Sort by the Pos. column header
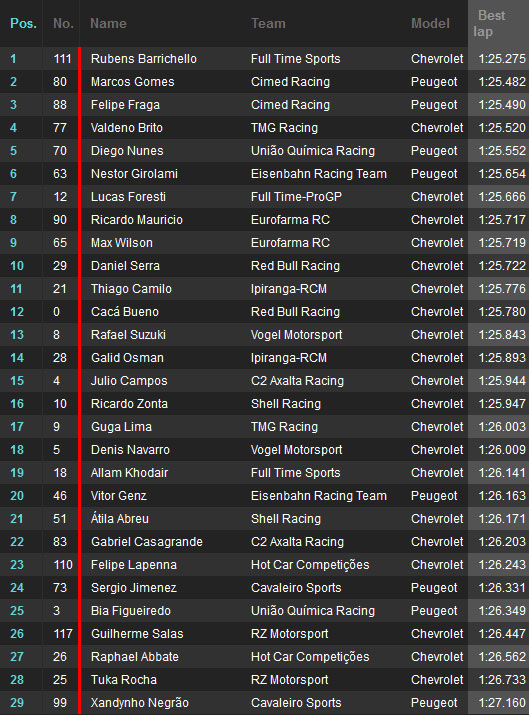529x715 pixels. [x=23, y=23]
